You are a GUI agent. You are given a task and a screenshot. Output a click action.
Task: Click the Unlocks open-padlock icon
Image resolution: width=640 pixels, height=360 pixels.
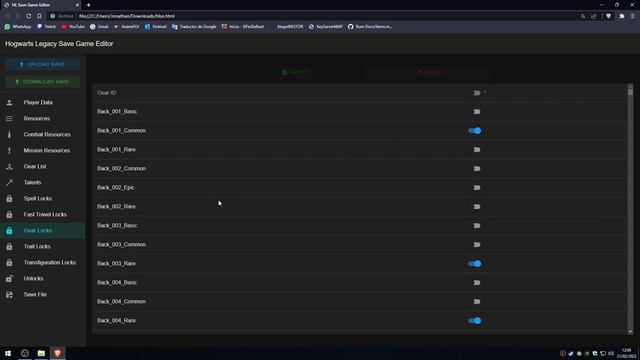pos(9,278)
